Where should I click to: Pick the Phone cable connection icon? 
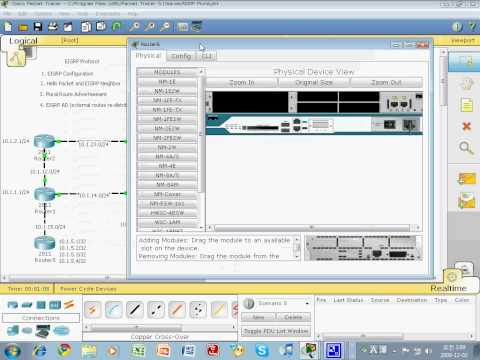pos(198,310)
